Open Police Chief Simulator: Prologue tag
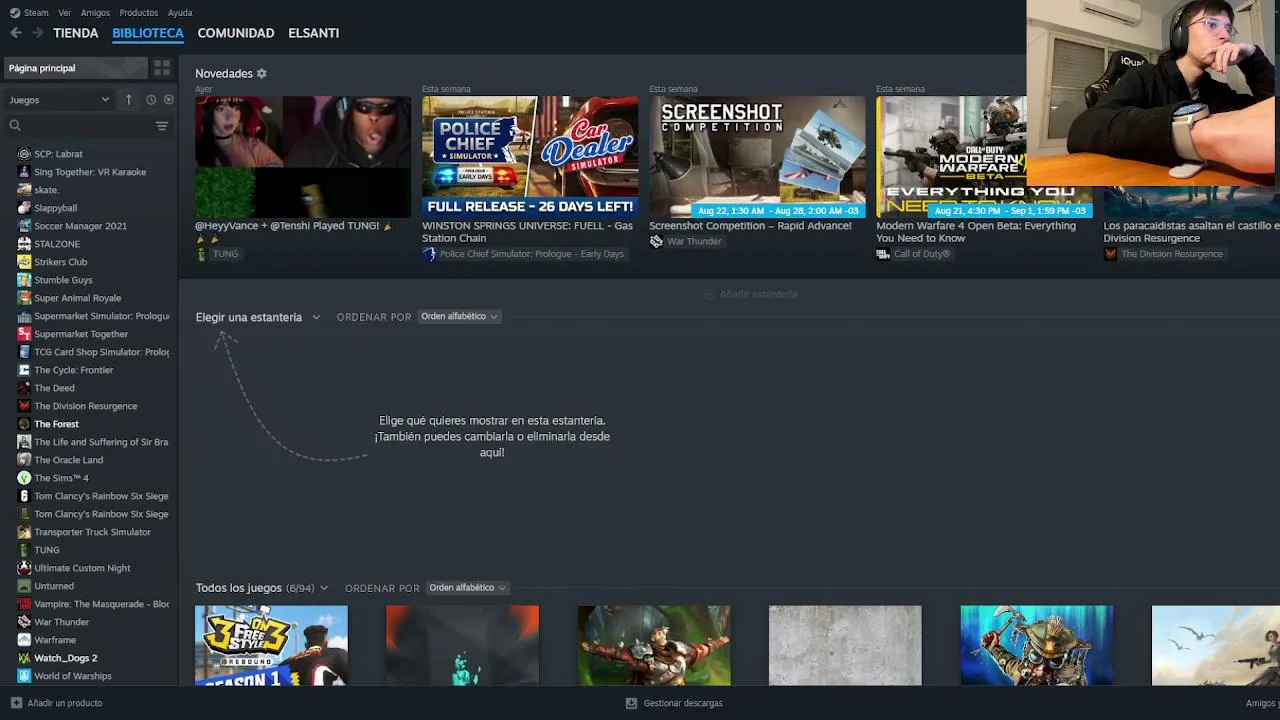The width and height of the screenshot is (1280, 720). [x=532, y=254]
